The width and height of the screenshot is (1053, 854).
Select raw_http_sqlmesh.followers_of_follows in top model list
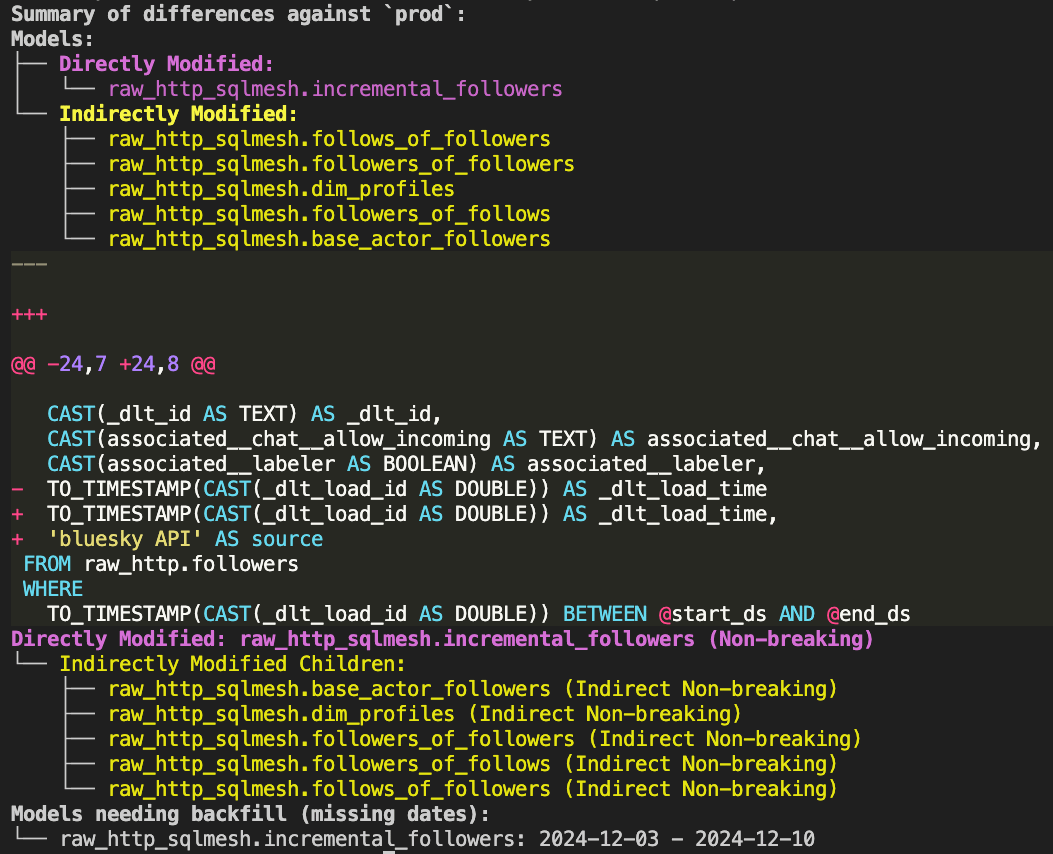tap(329, 214)
